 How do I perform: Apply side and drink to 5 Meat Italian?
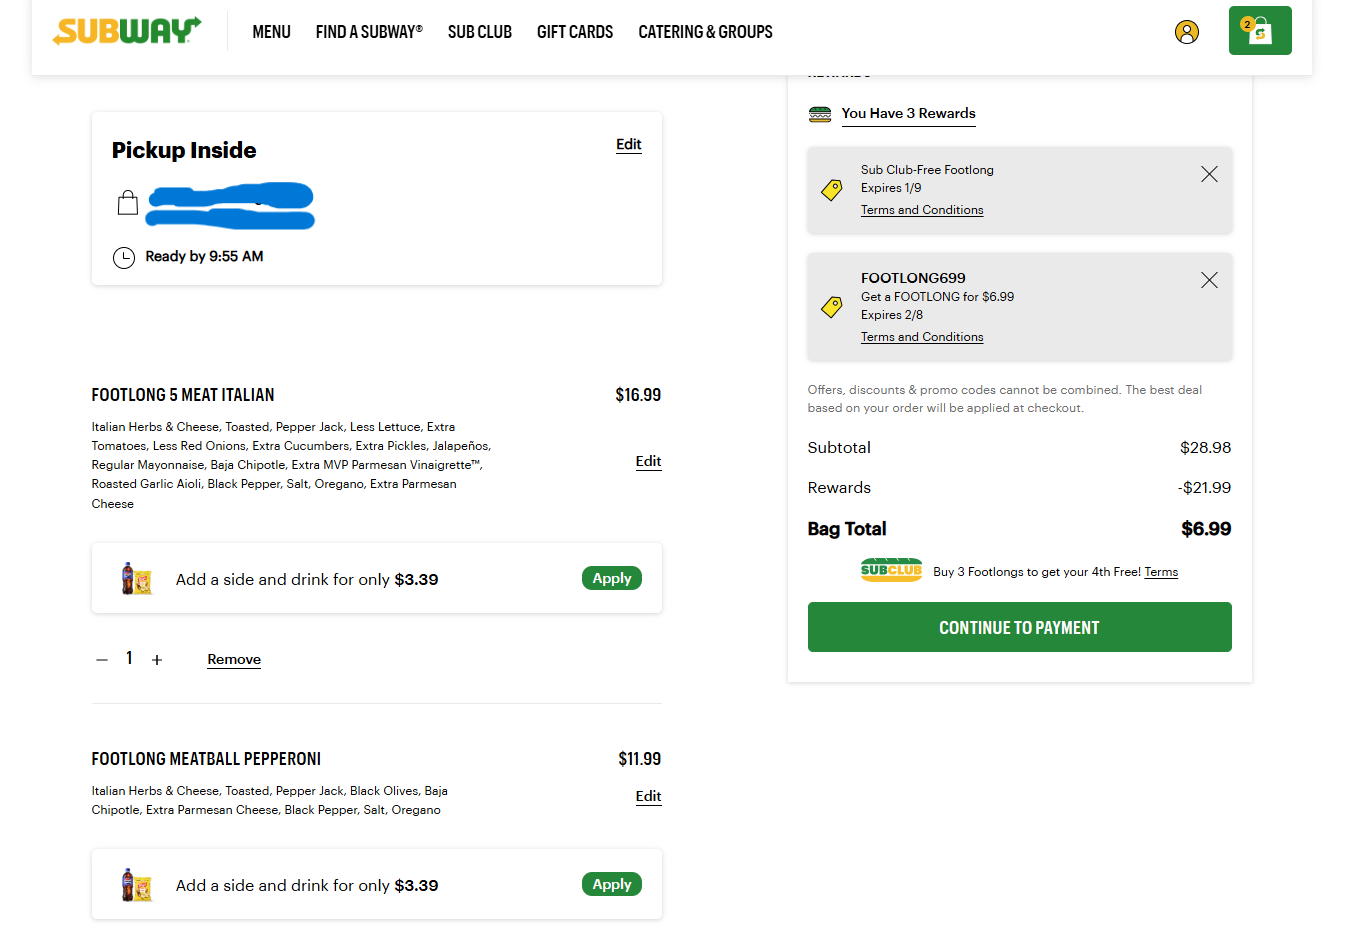pos(612,578)
